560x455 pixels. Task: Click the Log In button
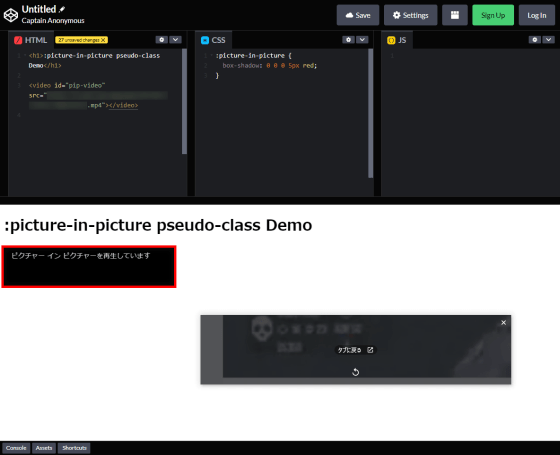tap(536, 15)
